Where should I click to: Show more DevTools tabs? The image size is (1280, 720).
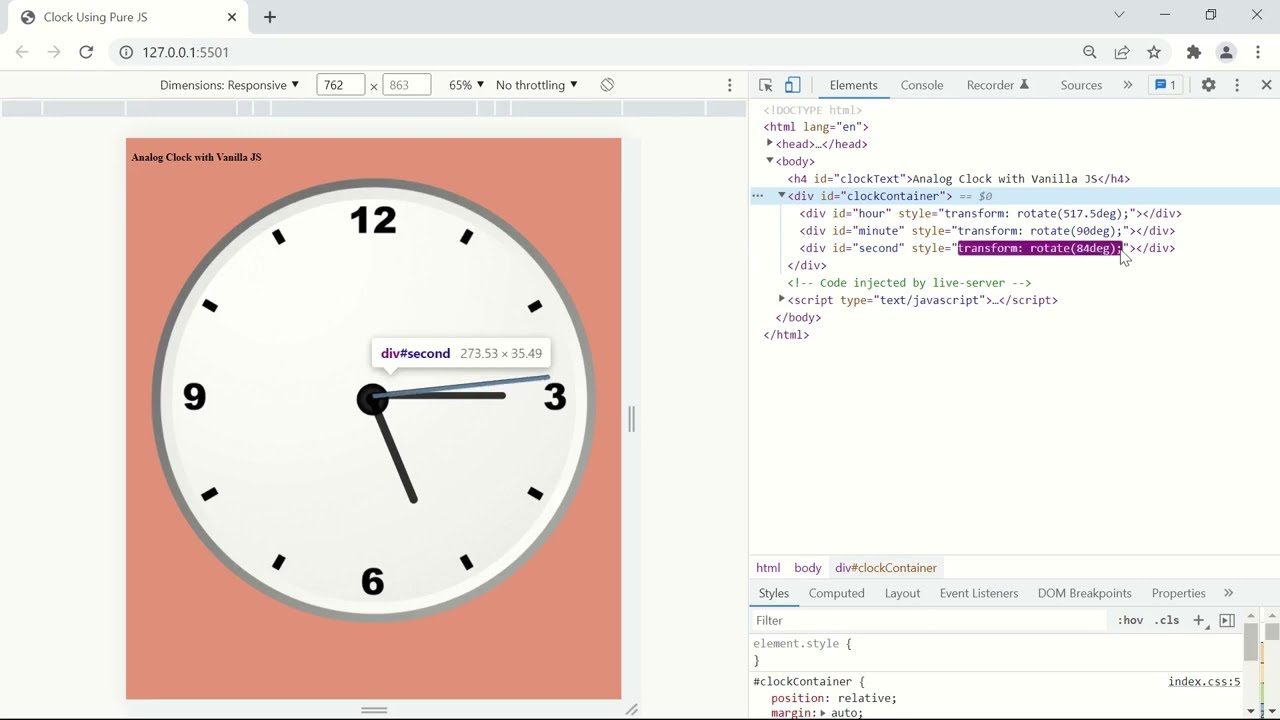click(1128, 85)
